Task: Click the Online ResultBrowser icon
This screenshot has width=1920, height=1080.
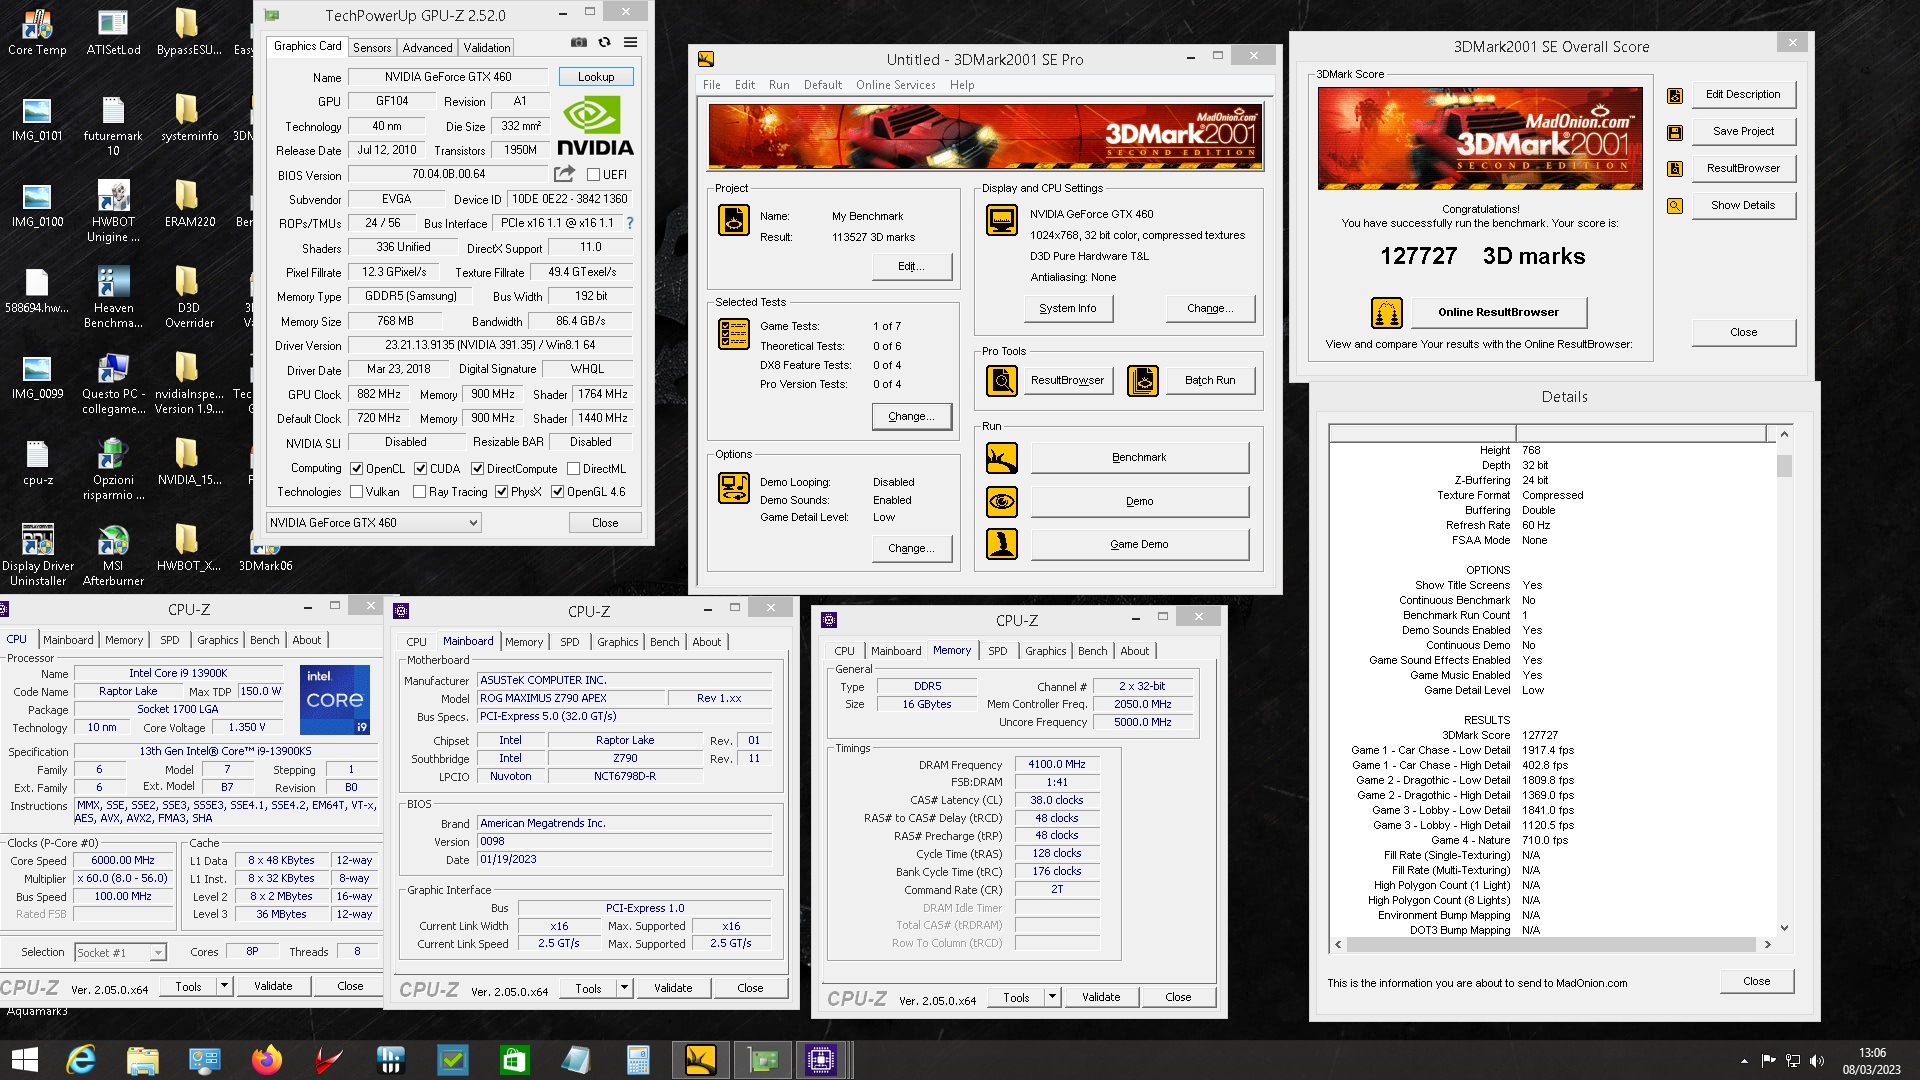Action: (1387, 313)
